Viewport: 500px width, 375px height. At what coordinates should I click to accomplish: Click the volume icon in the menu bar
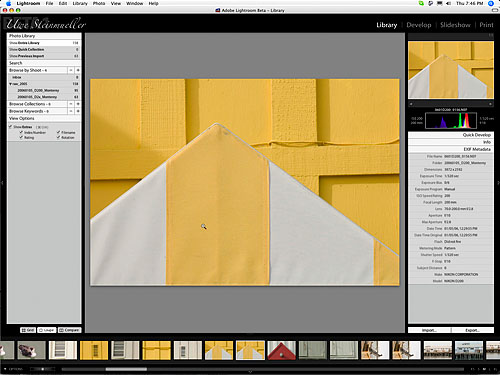(x=448, y=3)
